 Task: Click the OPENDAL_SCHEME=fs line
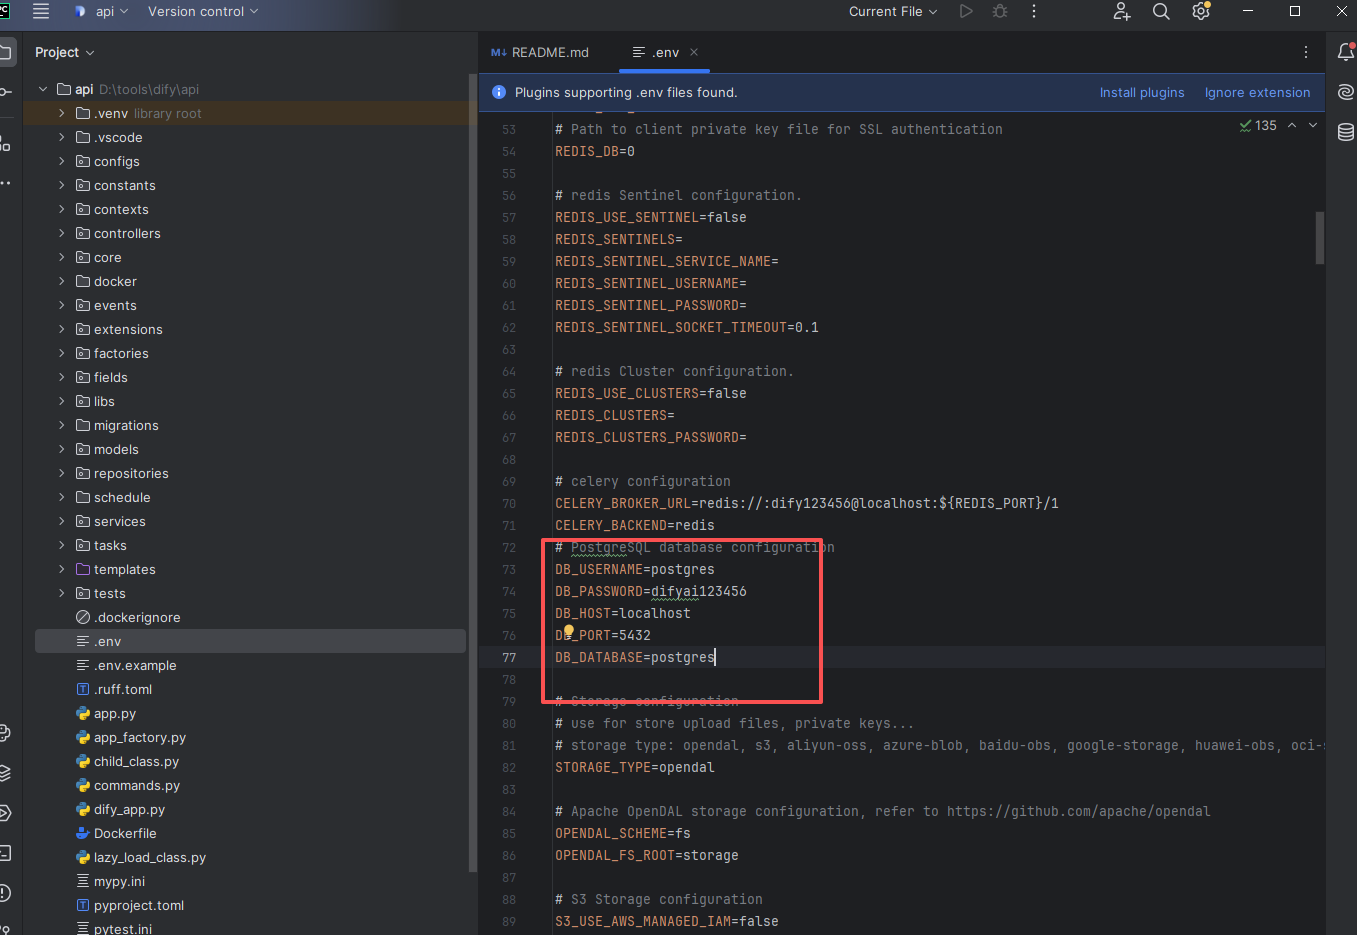(623, 833)
